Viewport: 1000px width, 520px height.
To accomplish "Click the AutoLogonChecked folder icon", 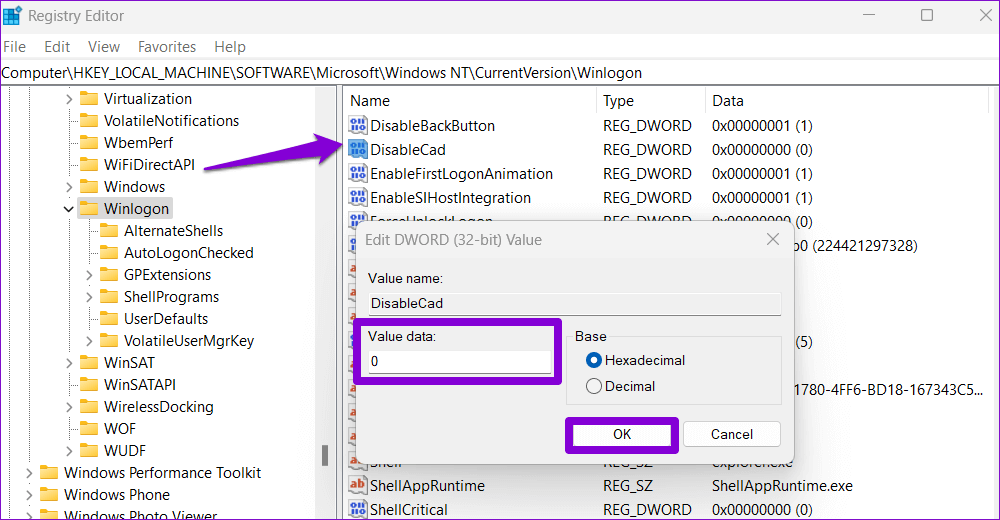I will coord(109,253).
